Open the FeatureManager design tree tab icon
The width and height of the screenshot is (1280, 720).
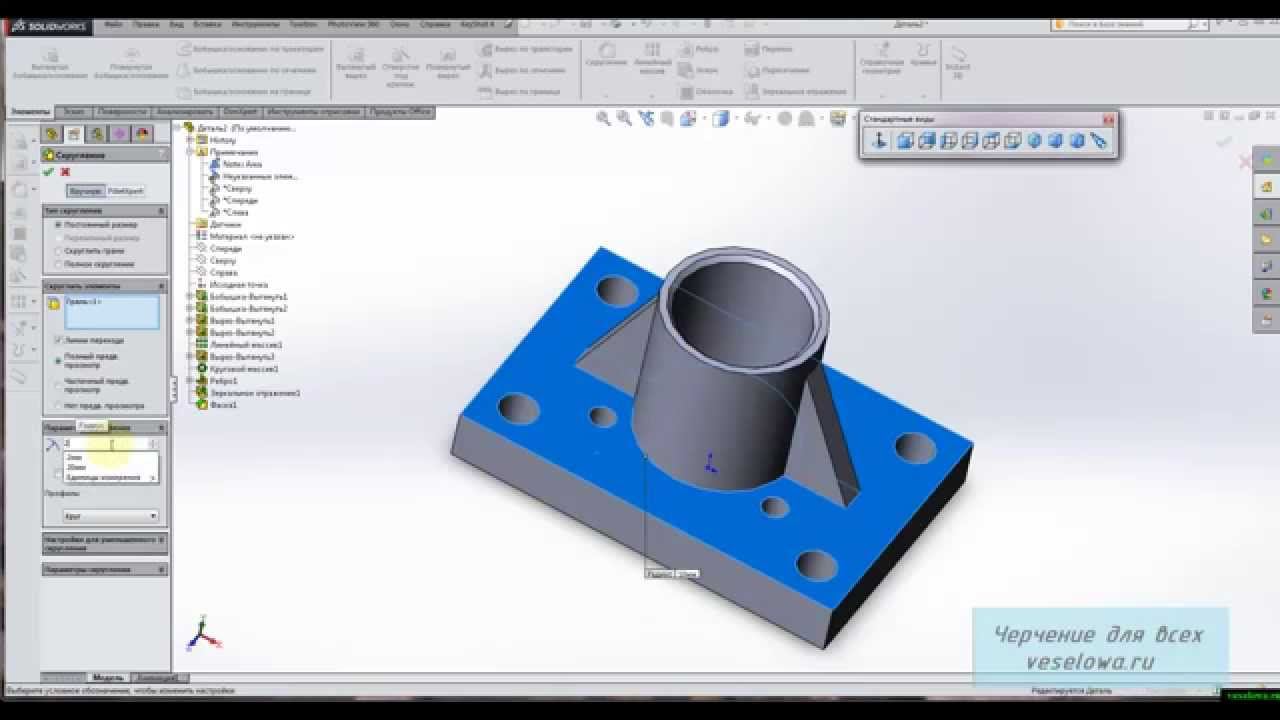[52, 134]
